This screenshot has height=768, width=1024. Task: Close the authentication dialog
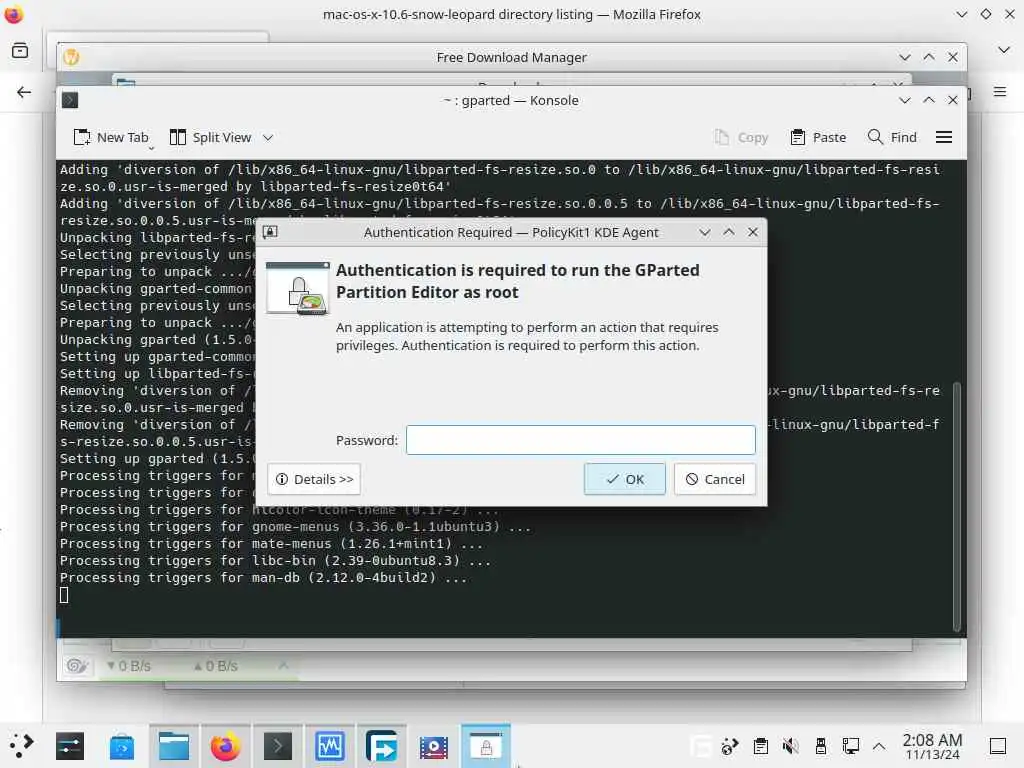click(x=753, y=232)
